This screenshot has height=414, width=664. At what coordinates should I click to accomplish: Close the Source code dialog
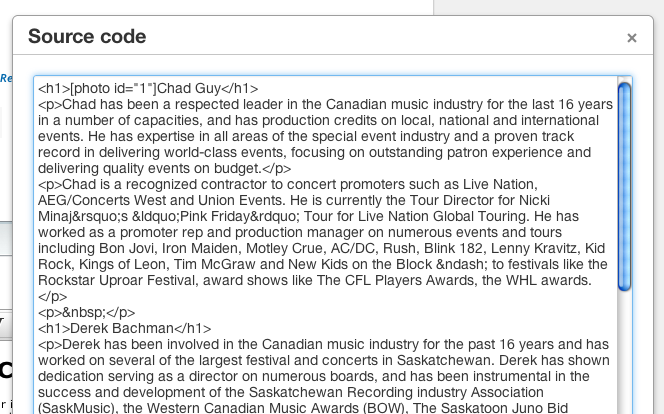(x=631, y=38)
